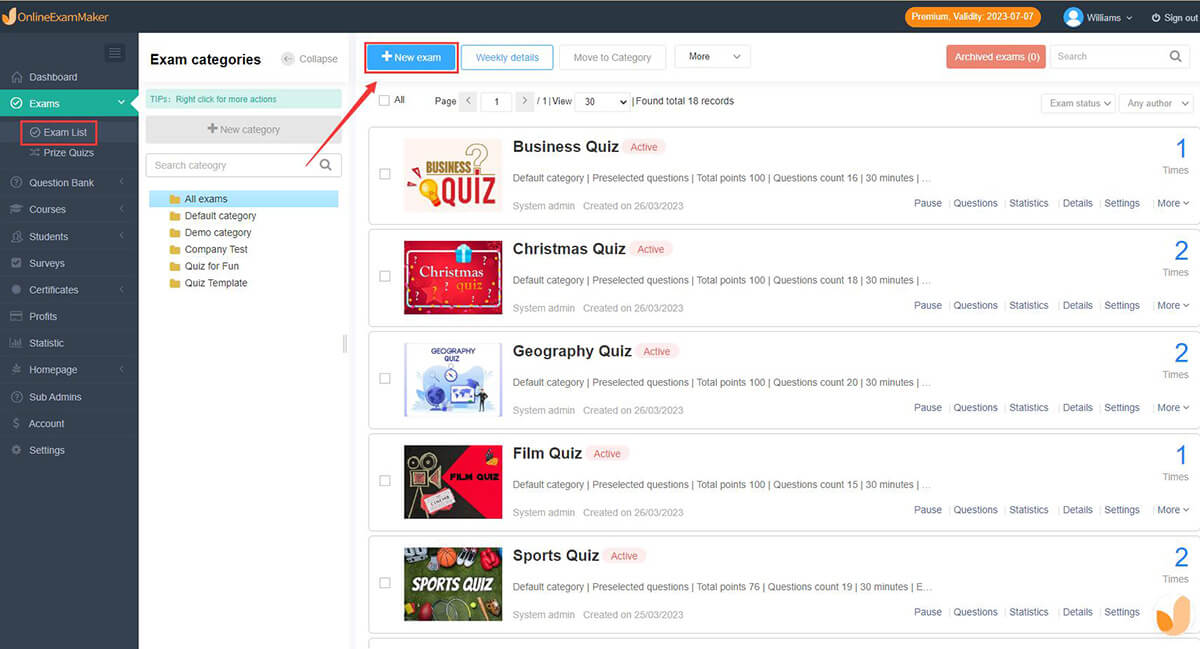Check the Film Quiz checkbox
The image size is (1200, 649).
[385, 481]
